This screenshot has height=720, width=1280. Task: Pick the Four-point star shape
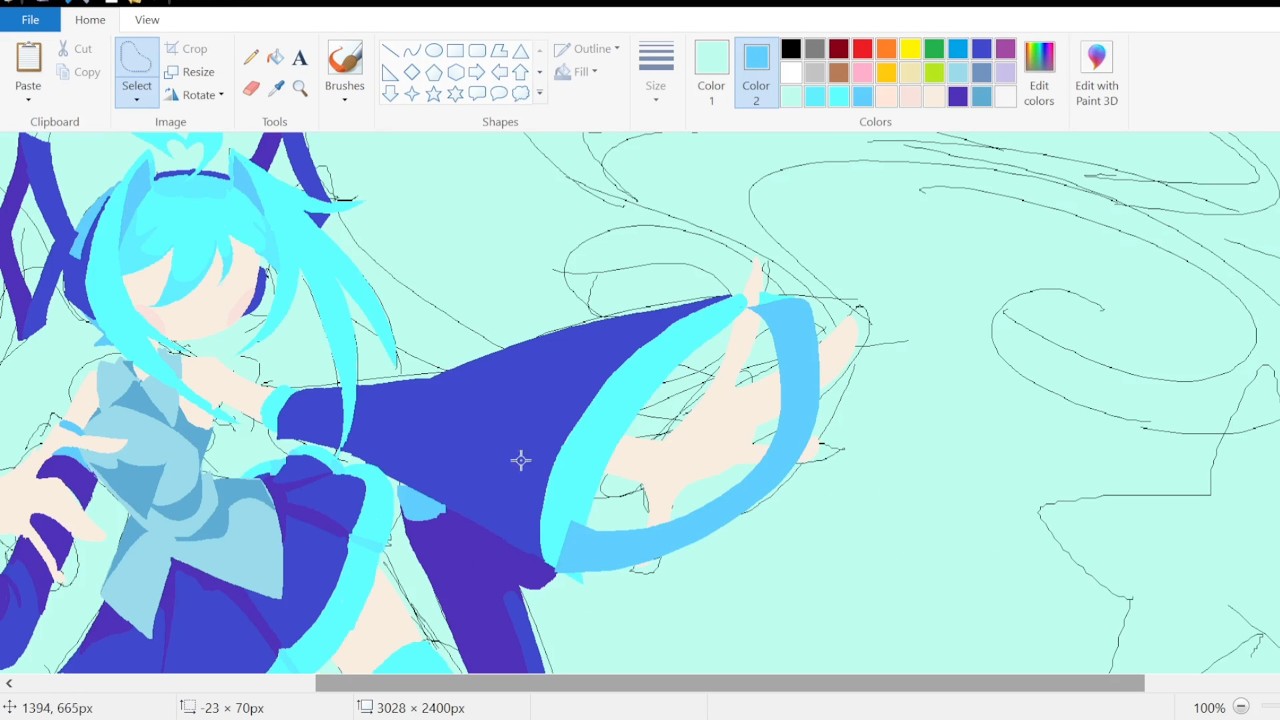(412, 94)
